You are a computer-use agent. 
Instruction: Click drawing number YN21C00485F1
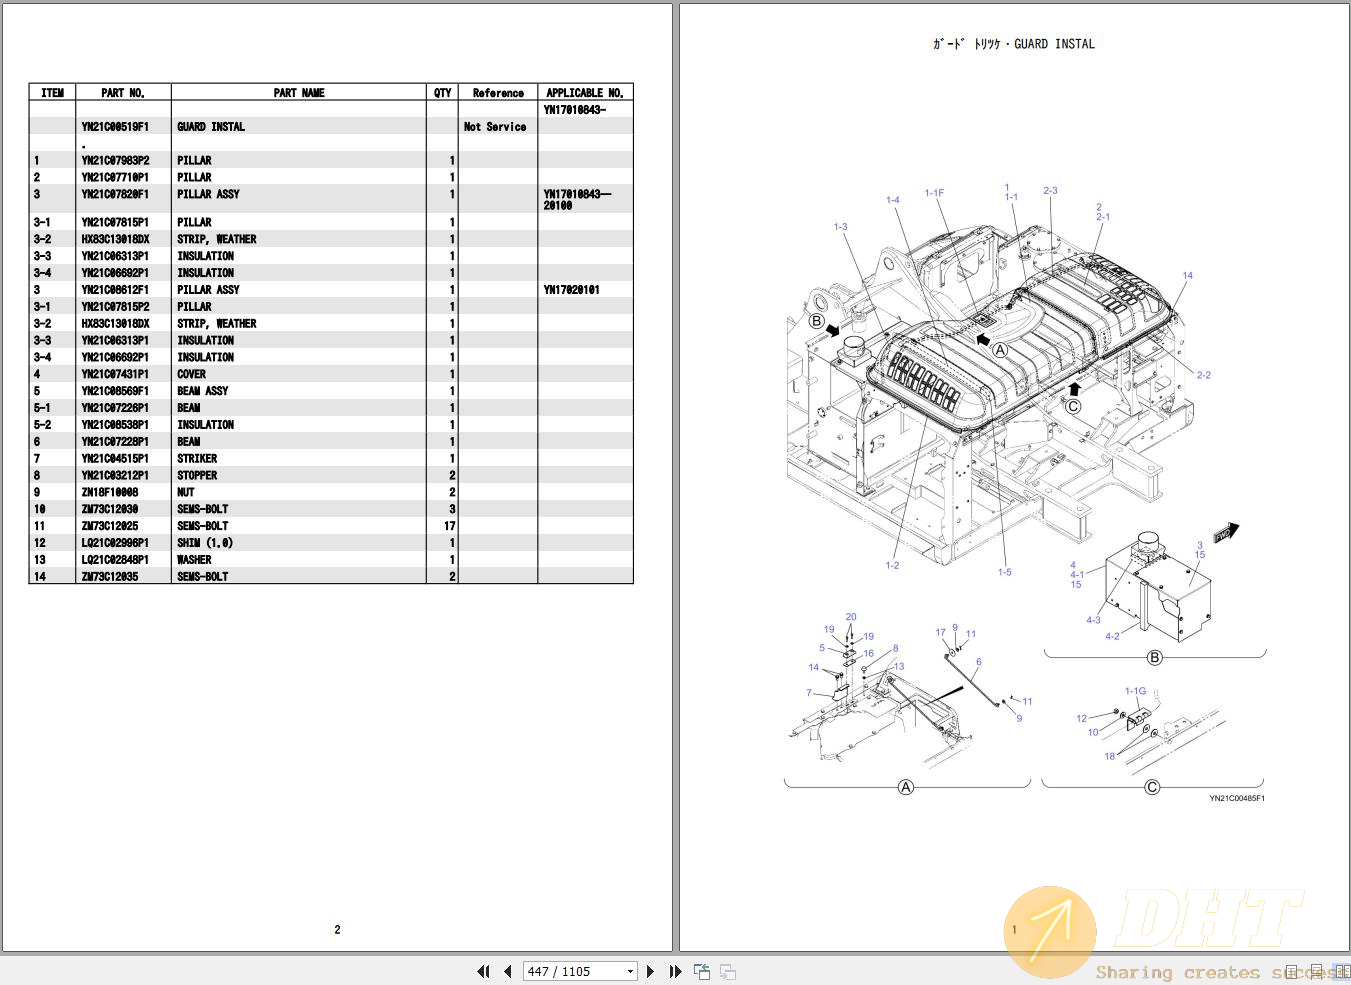point(1237,798)
